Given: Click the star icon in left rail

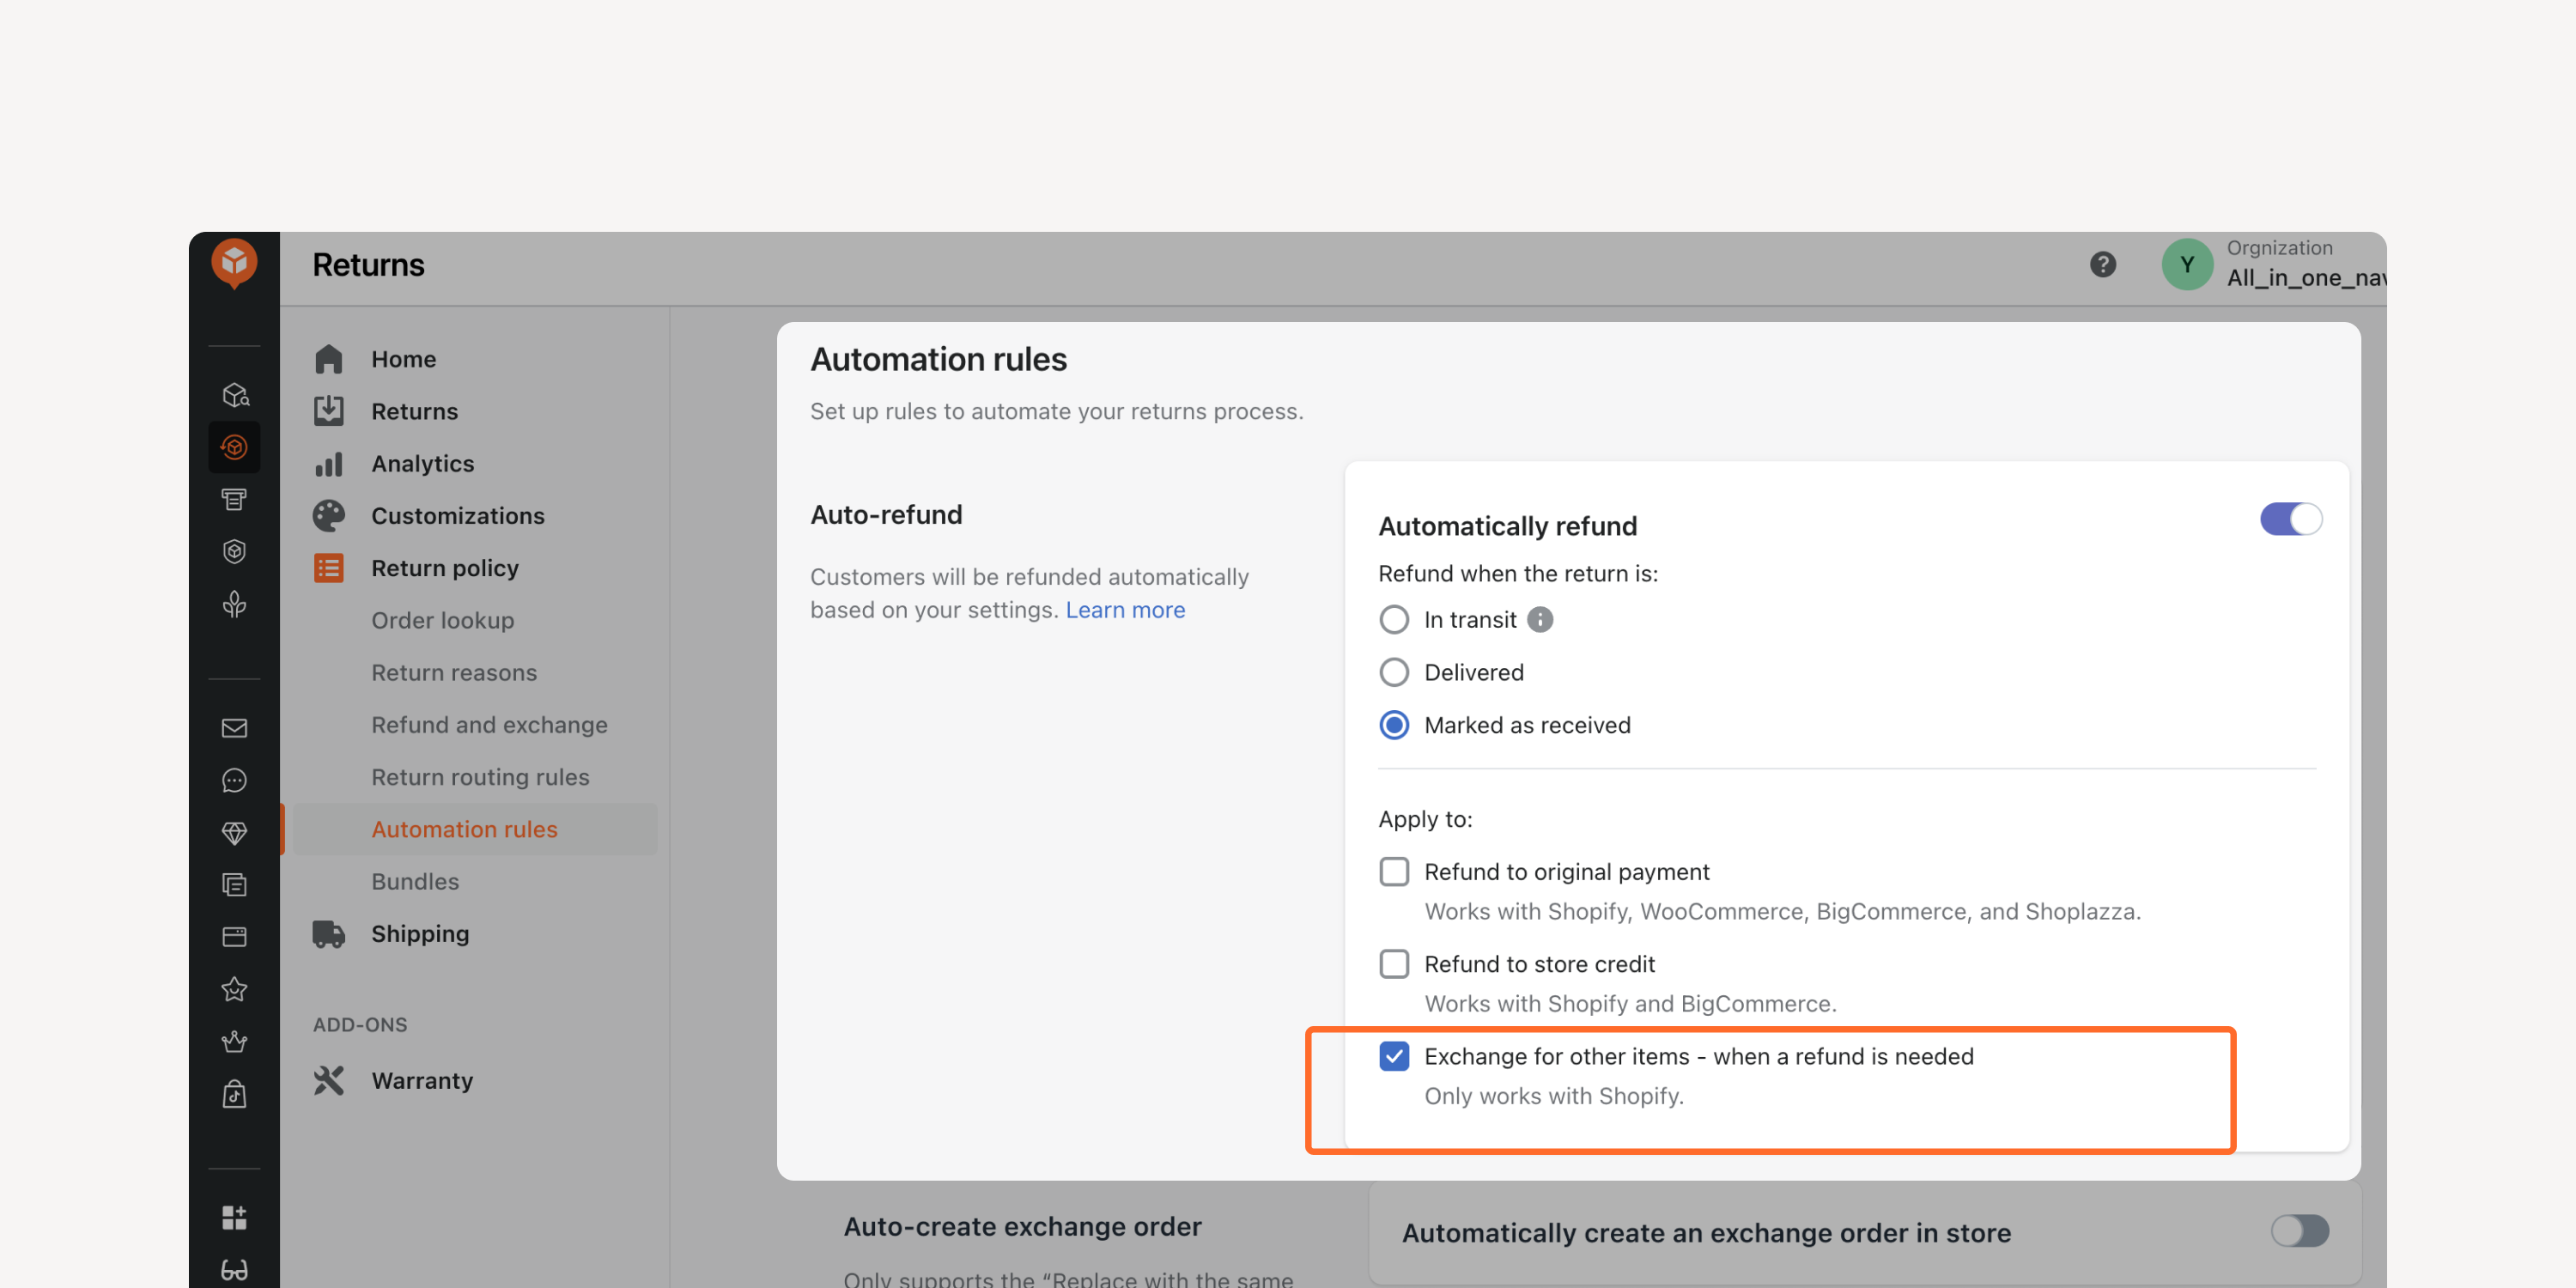Looking at the screenshot, I should click(234, 989).
